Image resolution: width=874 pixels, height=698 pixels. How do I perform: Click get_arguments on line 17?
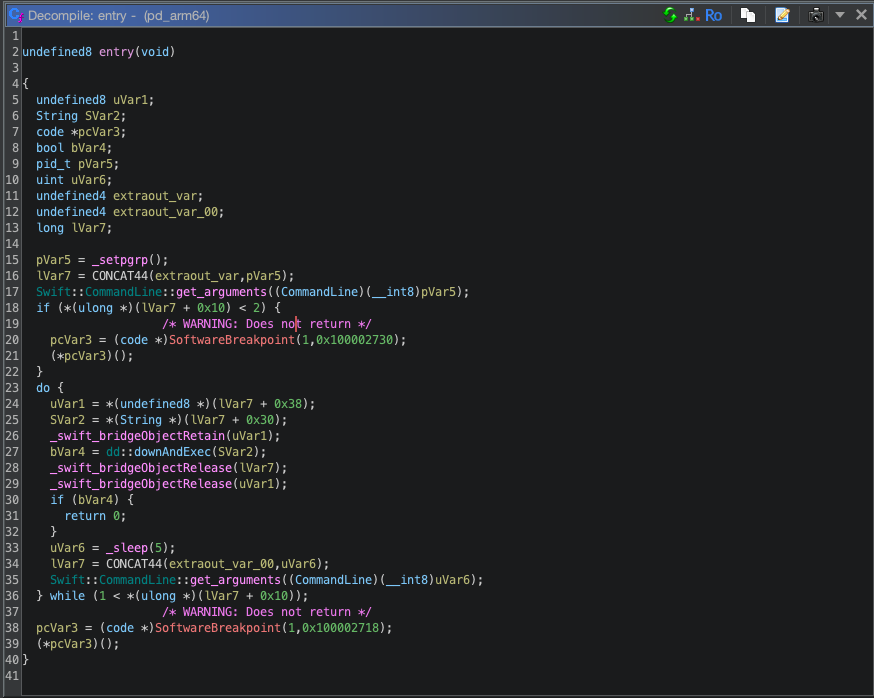221,292
